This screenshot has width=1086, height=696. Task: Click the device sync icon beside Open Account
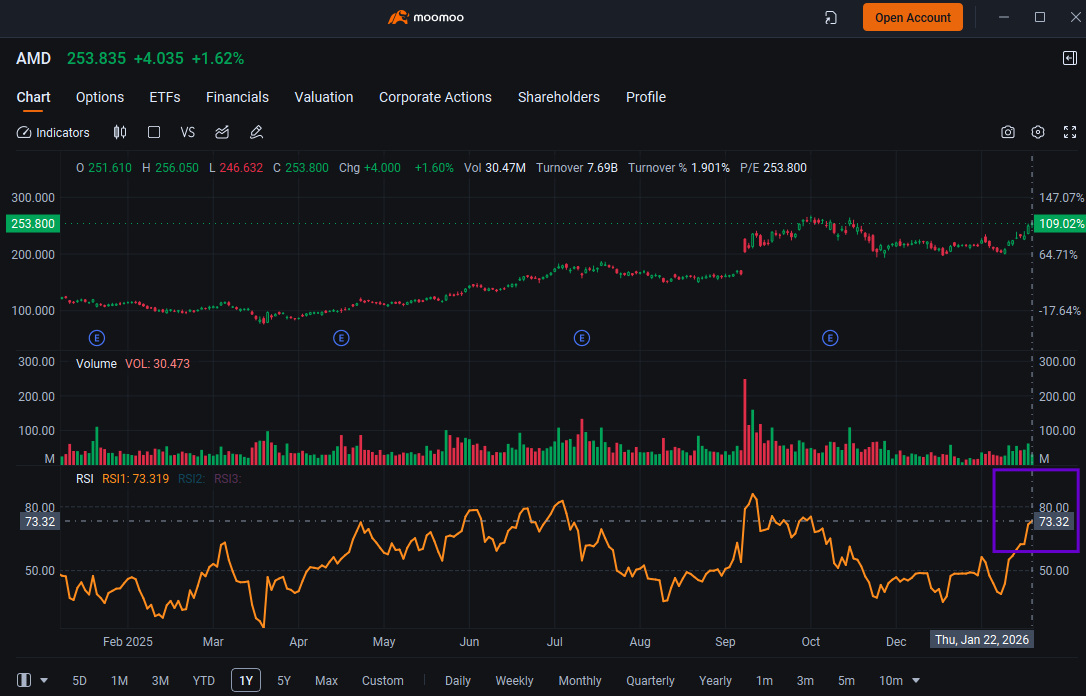tap(831, 17)
